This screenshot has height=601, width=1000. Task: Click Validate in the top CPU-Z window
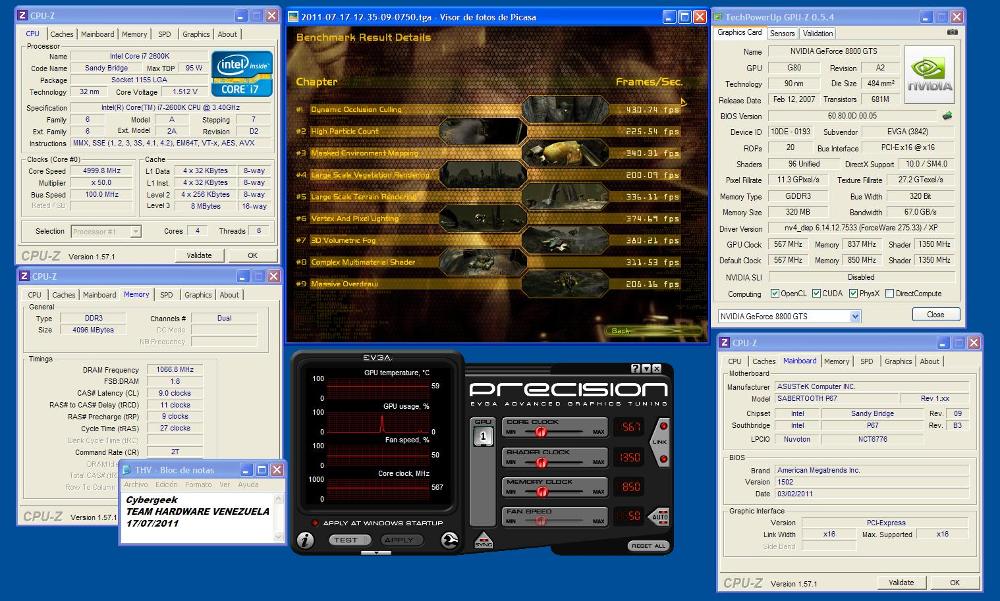[x=199, y=255]
